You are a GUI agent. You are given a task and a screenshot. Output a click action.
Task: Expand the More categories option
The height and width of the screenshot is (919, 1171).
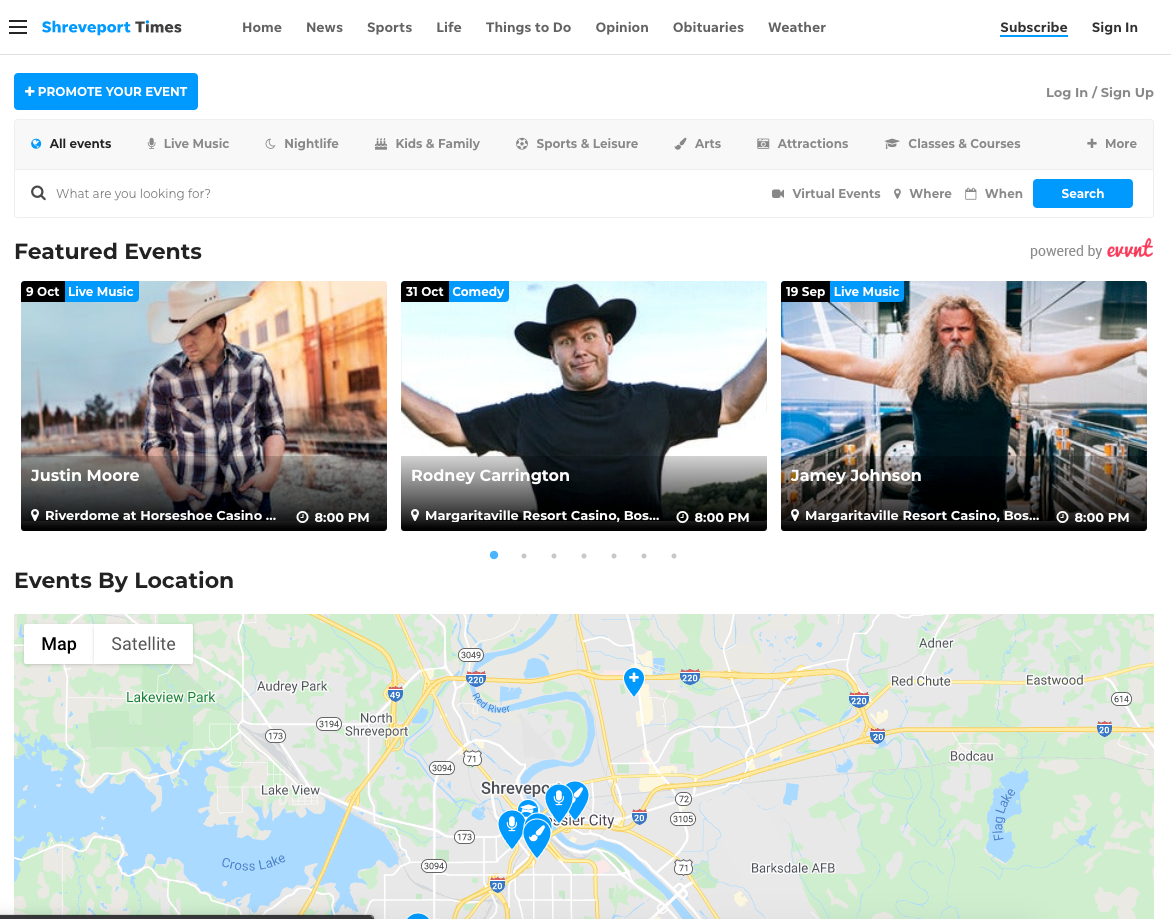[x=1111, y=143]
